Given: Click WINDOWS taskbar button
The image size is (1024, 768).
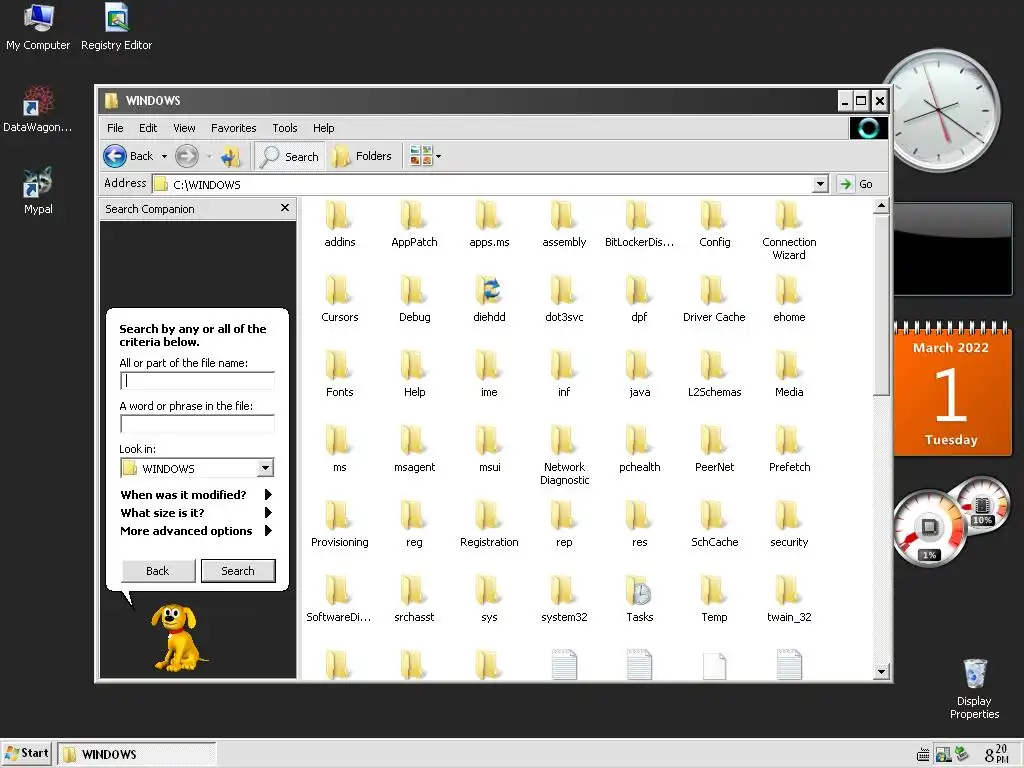Looking at the screenshot, I should 136,754.
